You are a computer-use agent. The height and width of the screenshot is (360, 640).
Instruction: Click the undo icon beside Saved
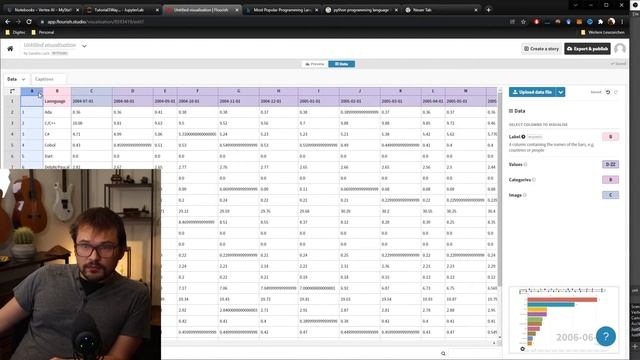608,92
